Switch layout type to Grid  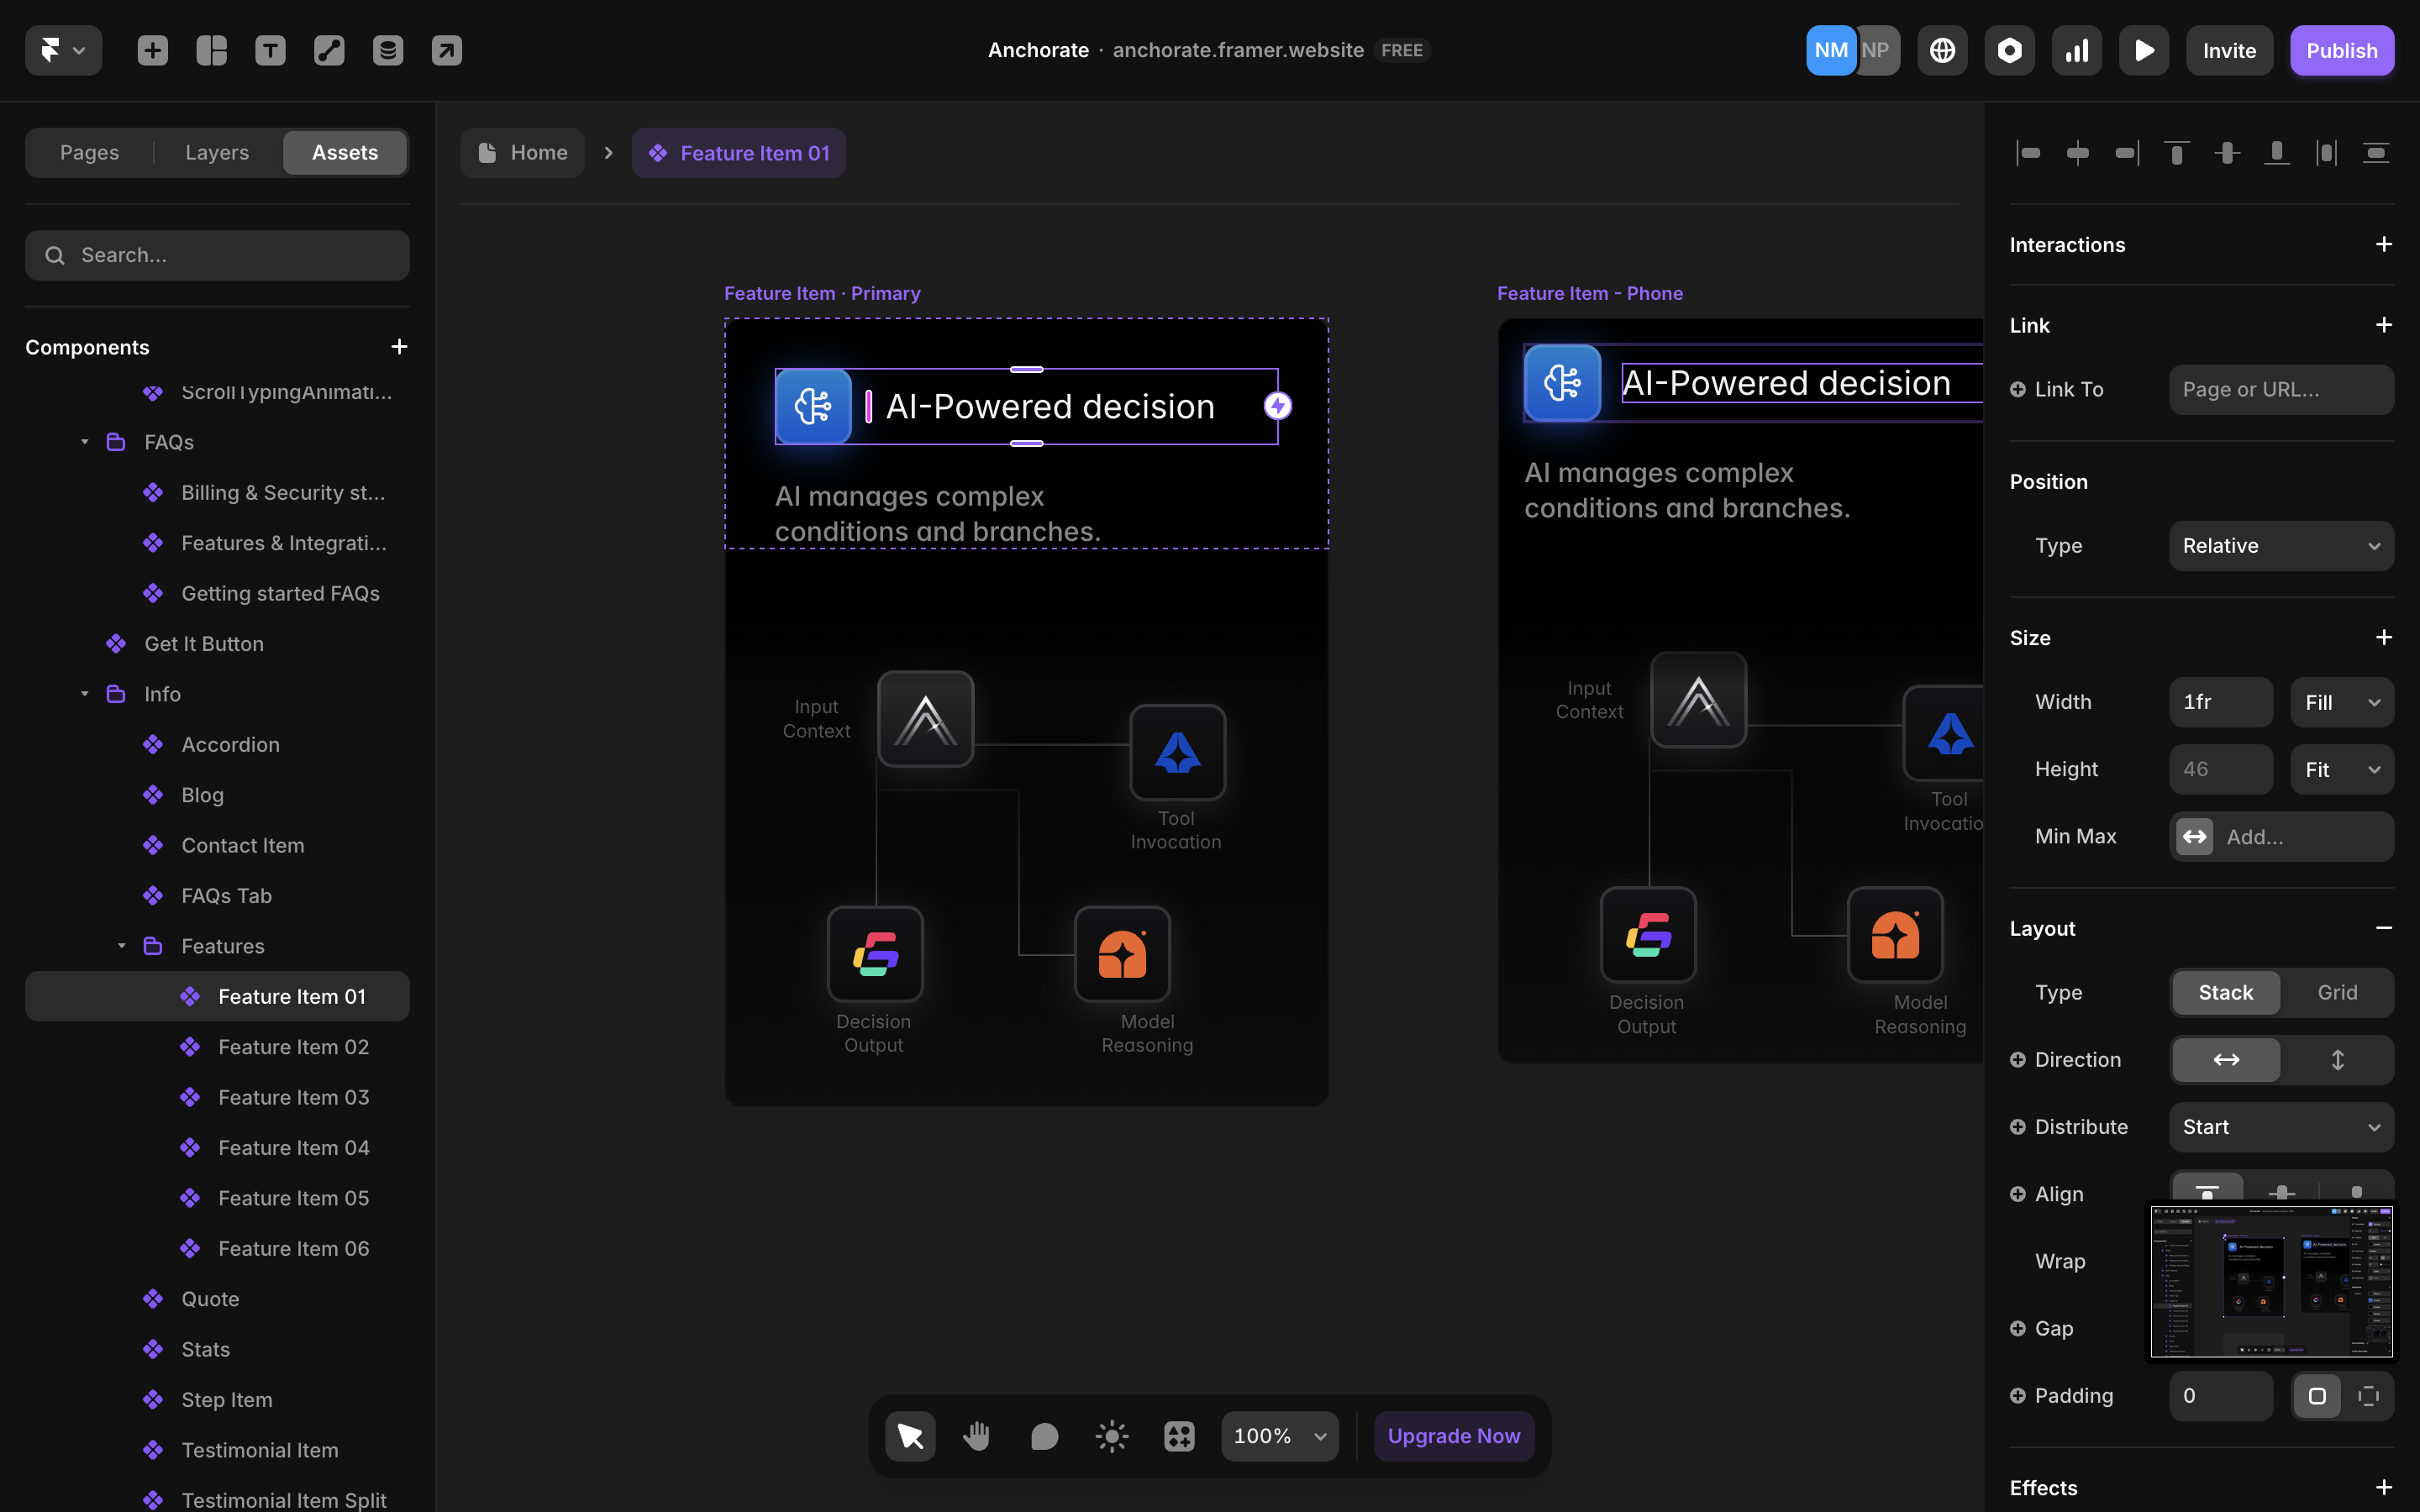[2337, 992]
